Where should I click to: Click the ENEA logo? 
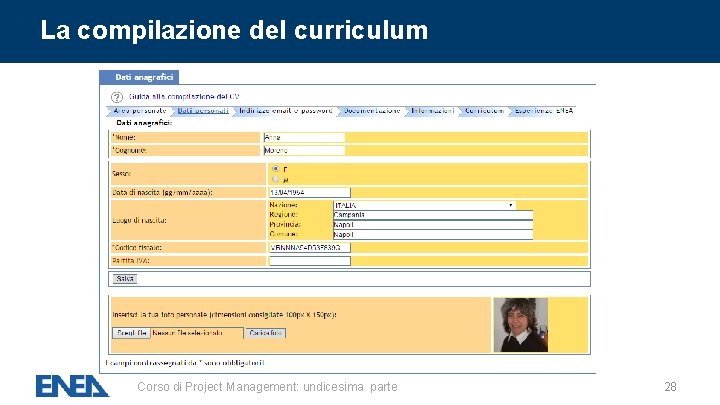point(73,386)
